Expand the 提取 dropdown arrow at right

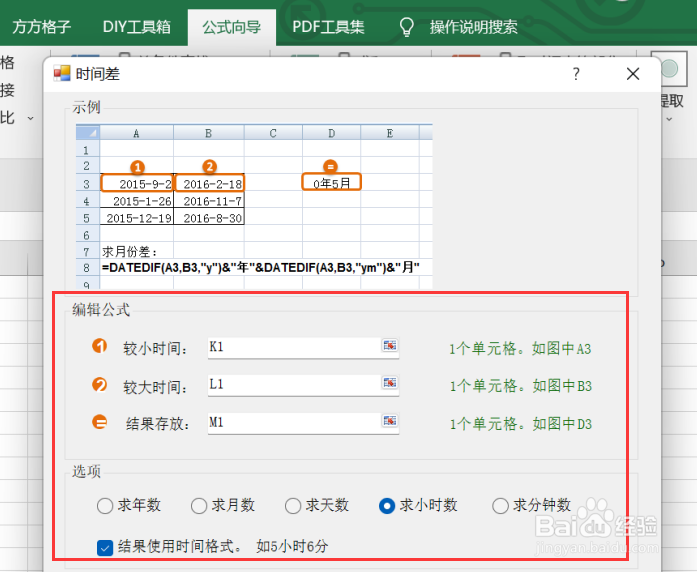pyautogui.click(x=669, y=120)
